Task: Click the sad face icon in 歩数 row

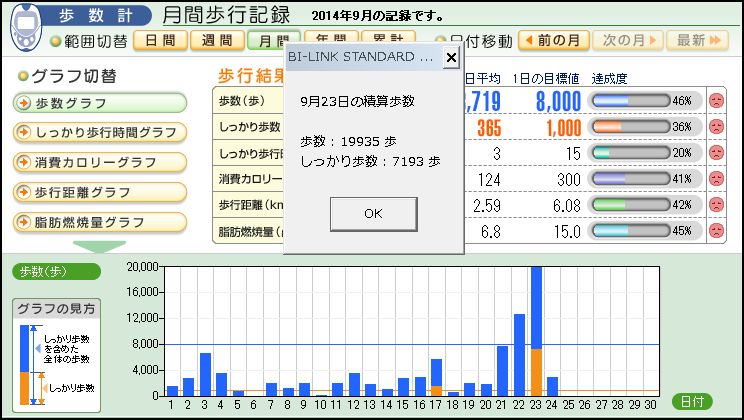Action: 716,101
